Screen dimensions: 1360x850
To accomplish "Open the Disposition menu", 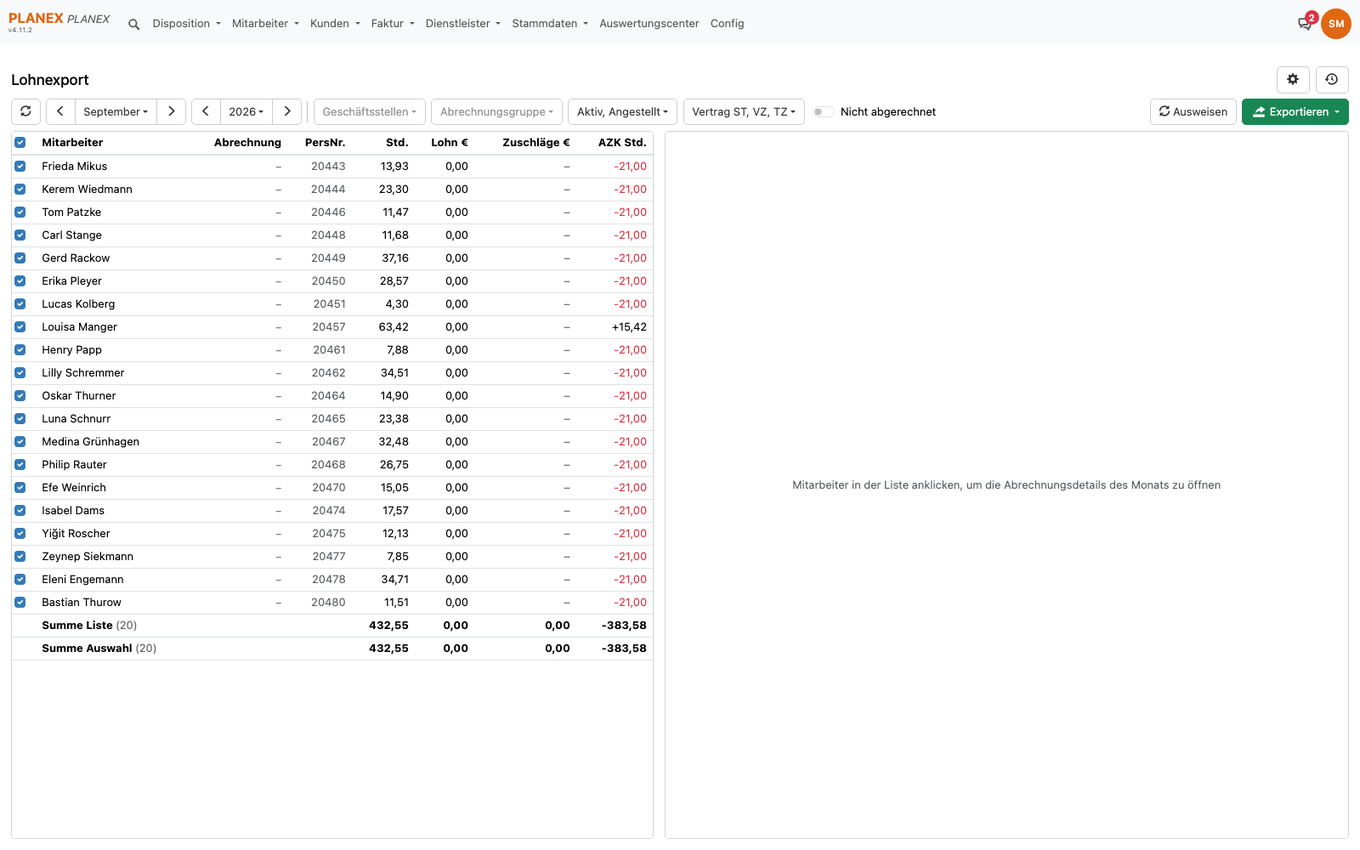I will (187, 24).
